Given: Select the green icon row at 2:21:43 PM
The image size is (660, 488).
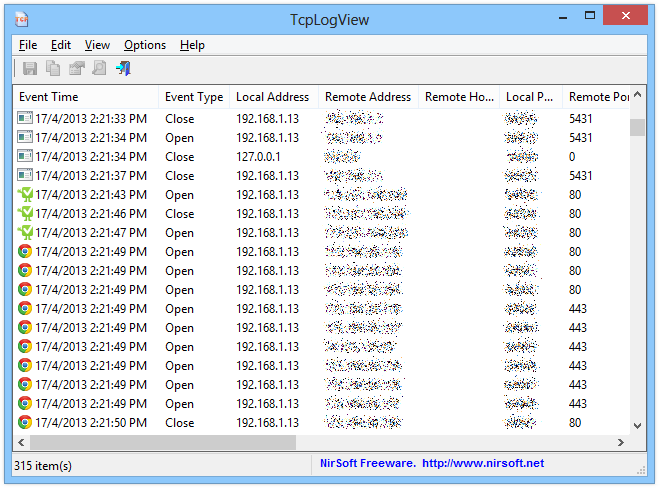Looking at the screenshot, I should coord(90,195).
